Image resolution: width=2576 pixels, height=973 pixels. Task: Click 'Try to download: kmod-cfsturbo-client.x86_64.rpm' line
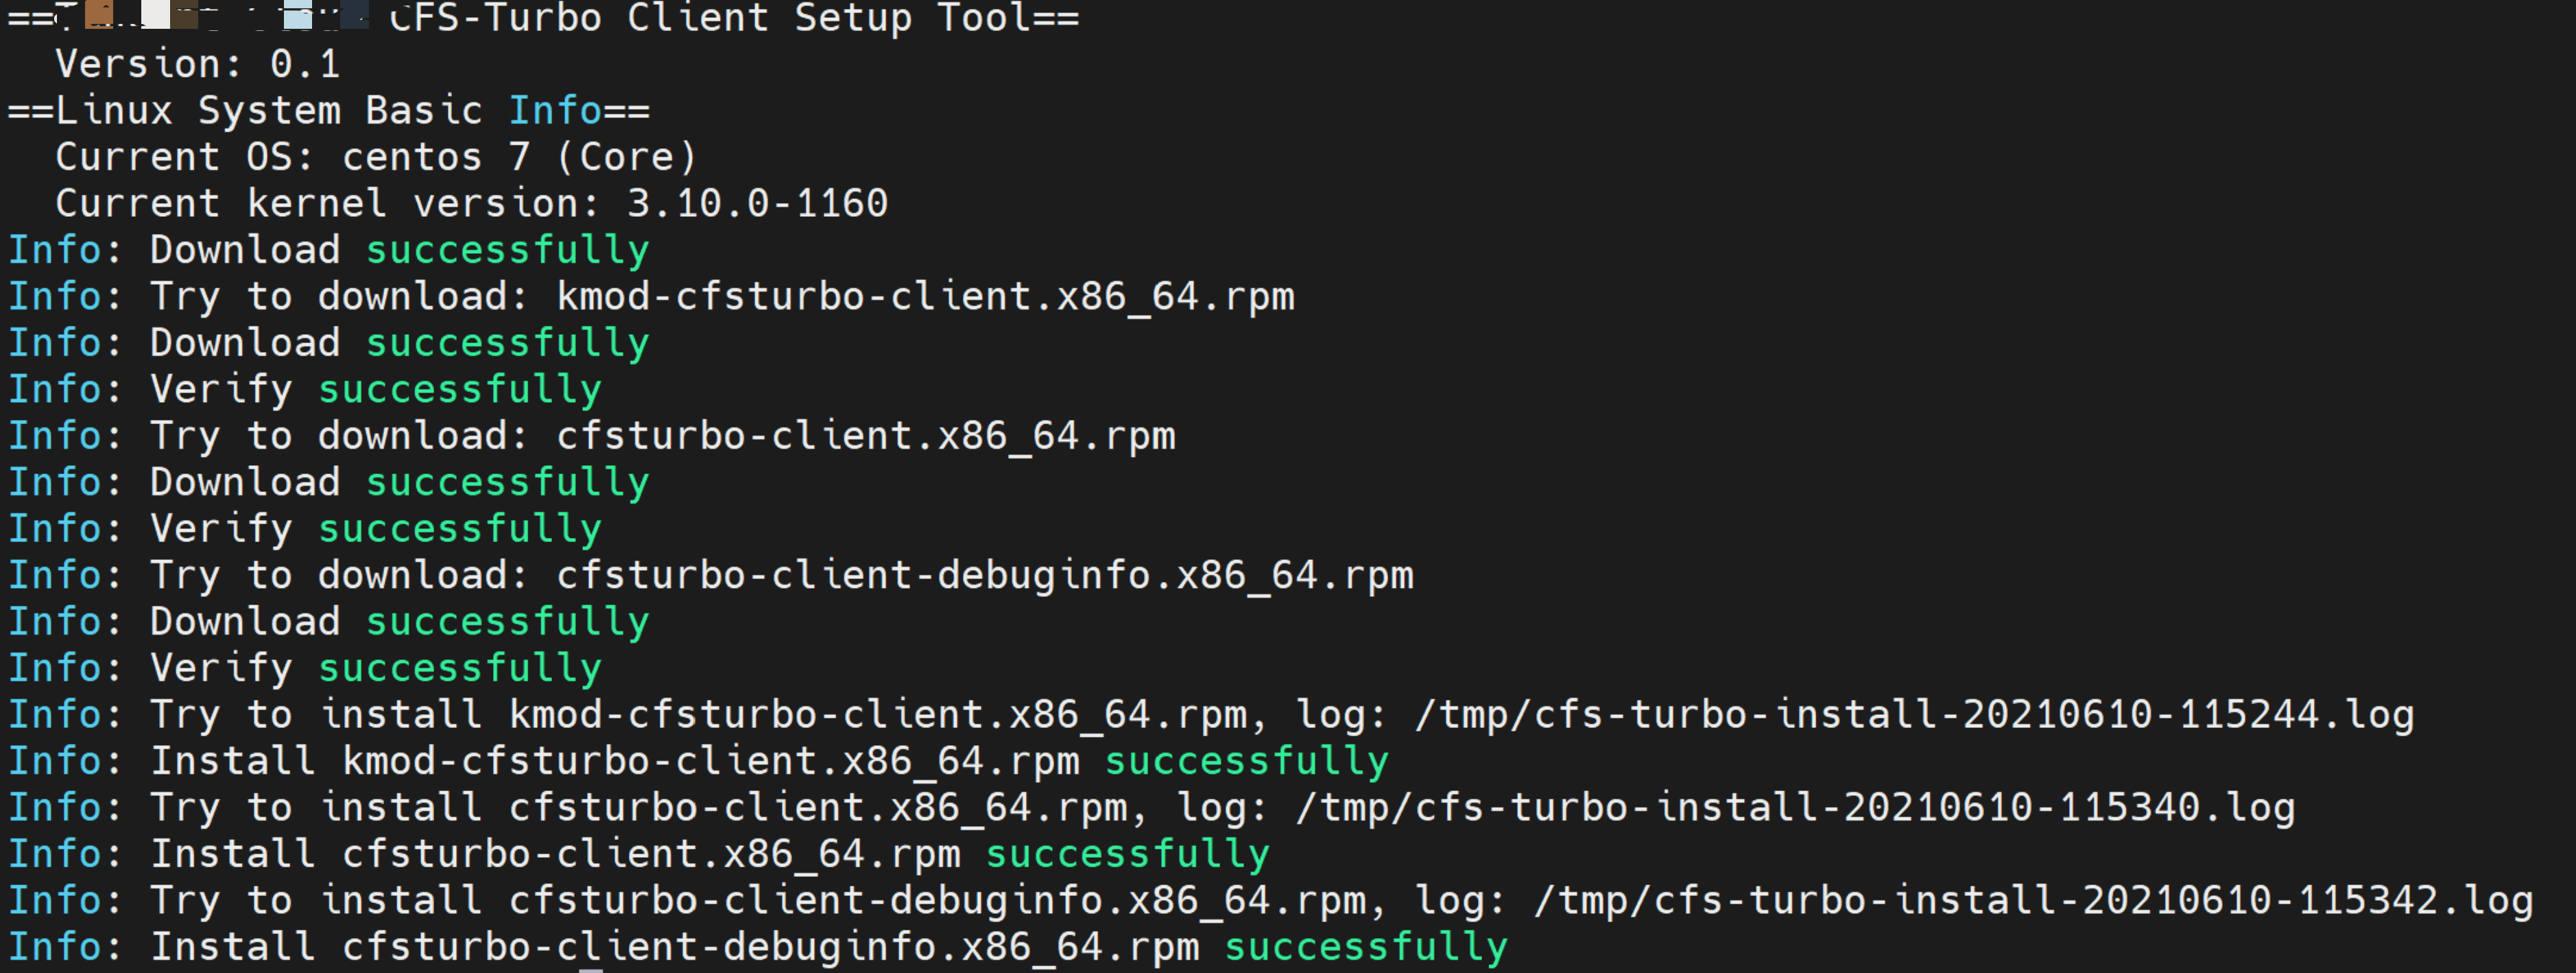(x=651, y=297)
